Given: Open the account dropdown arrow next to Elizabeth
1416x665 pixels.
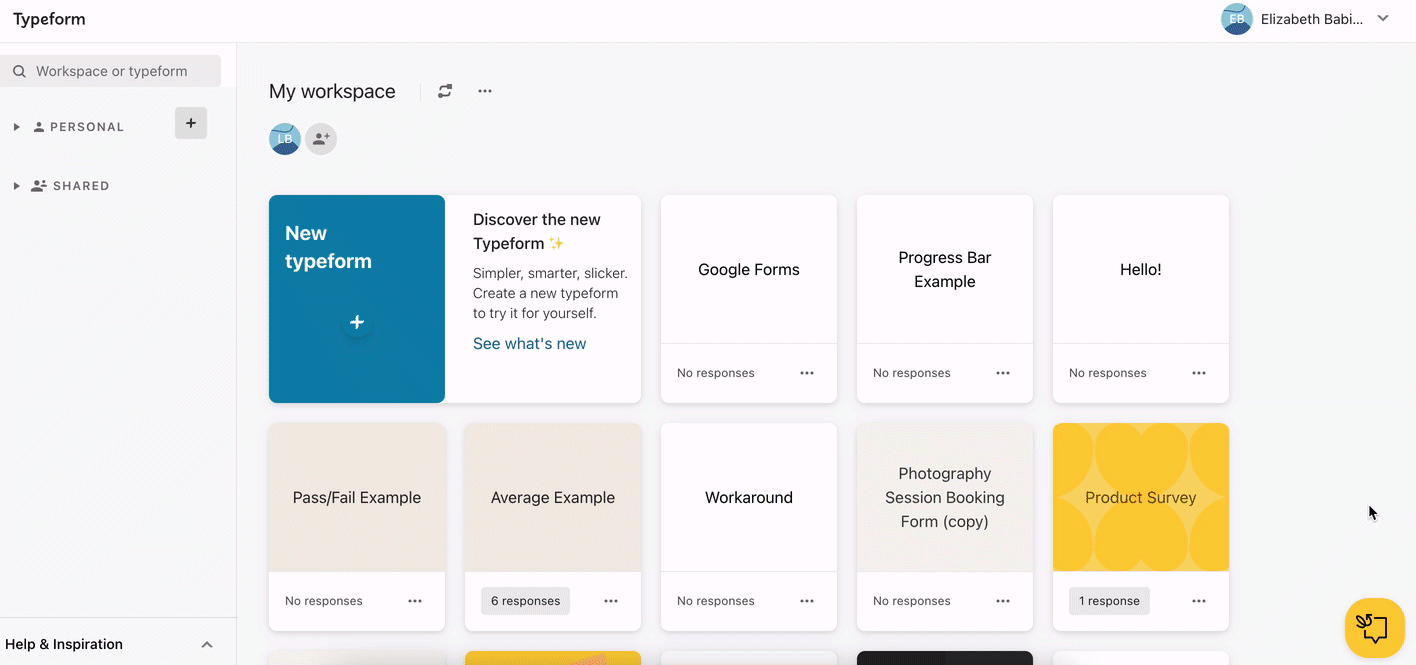Looking at the screenshot, I should coord(1383,18).
